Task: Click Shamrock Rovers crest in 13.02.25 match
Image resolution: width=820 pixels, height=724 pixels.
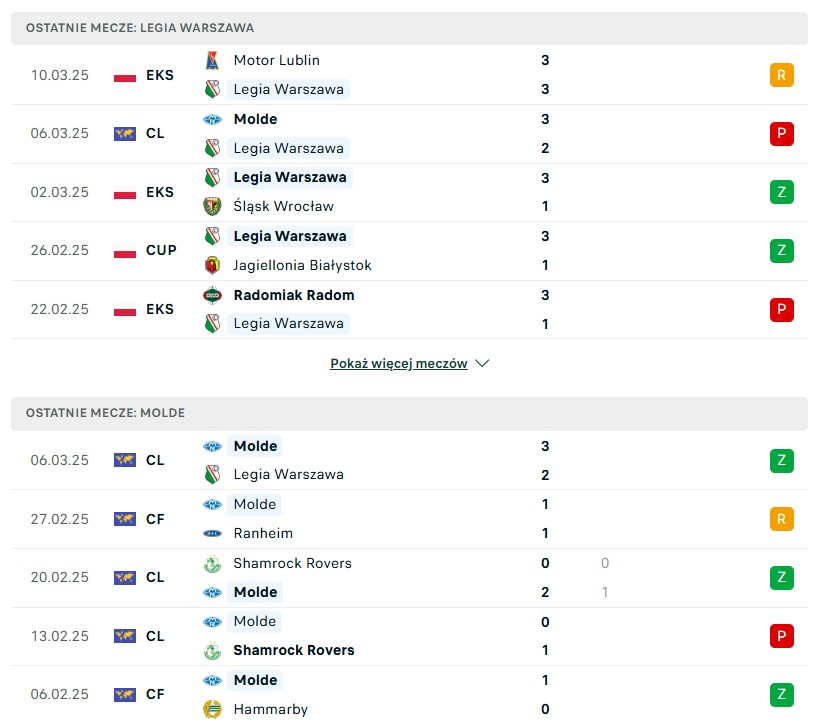Action: tap(212, 650)
